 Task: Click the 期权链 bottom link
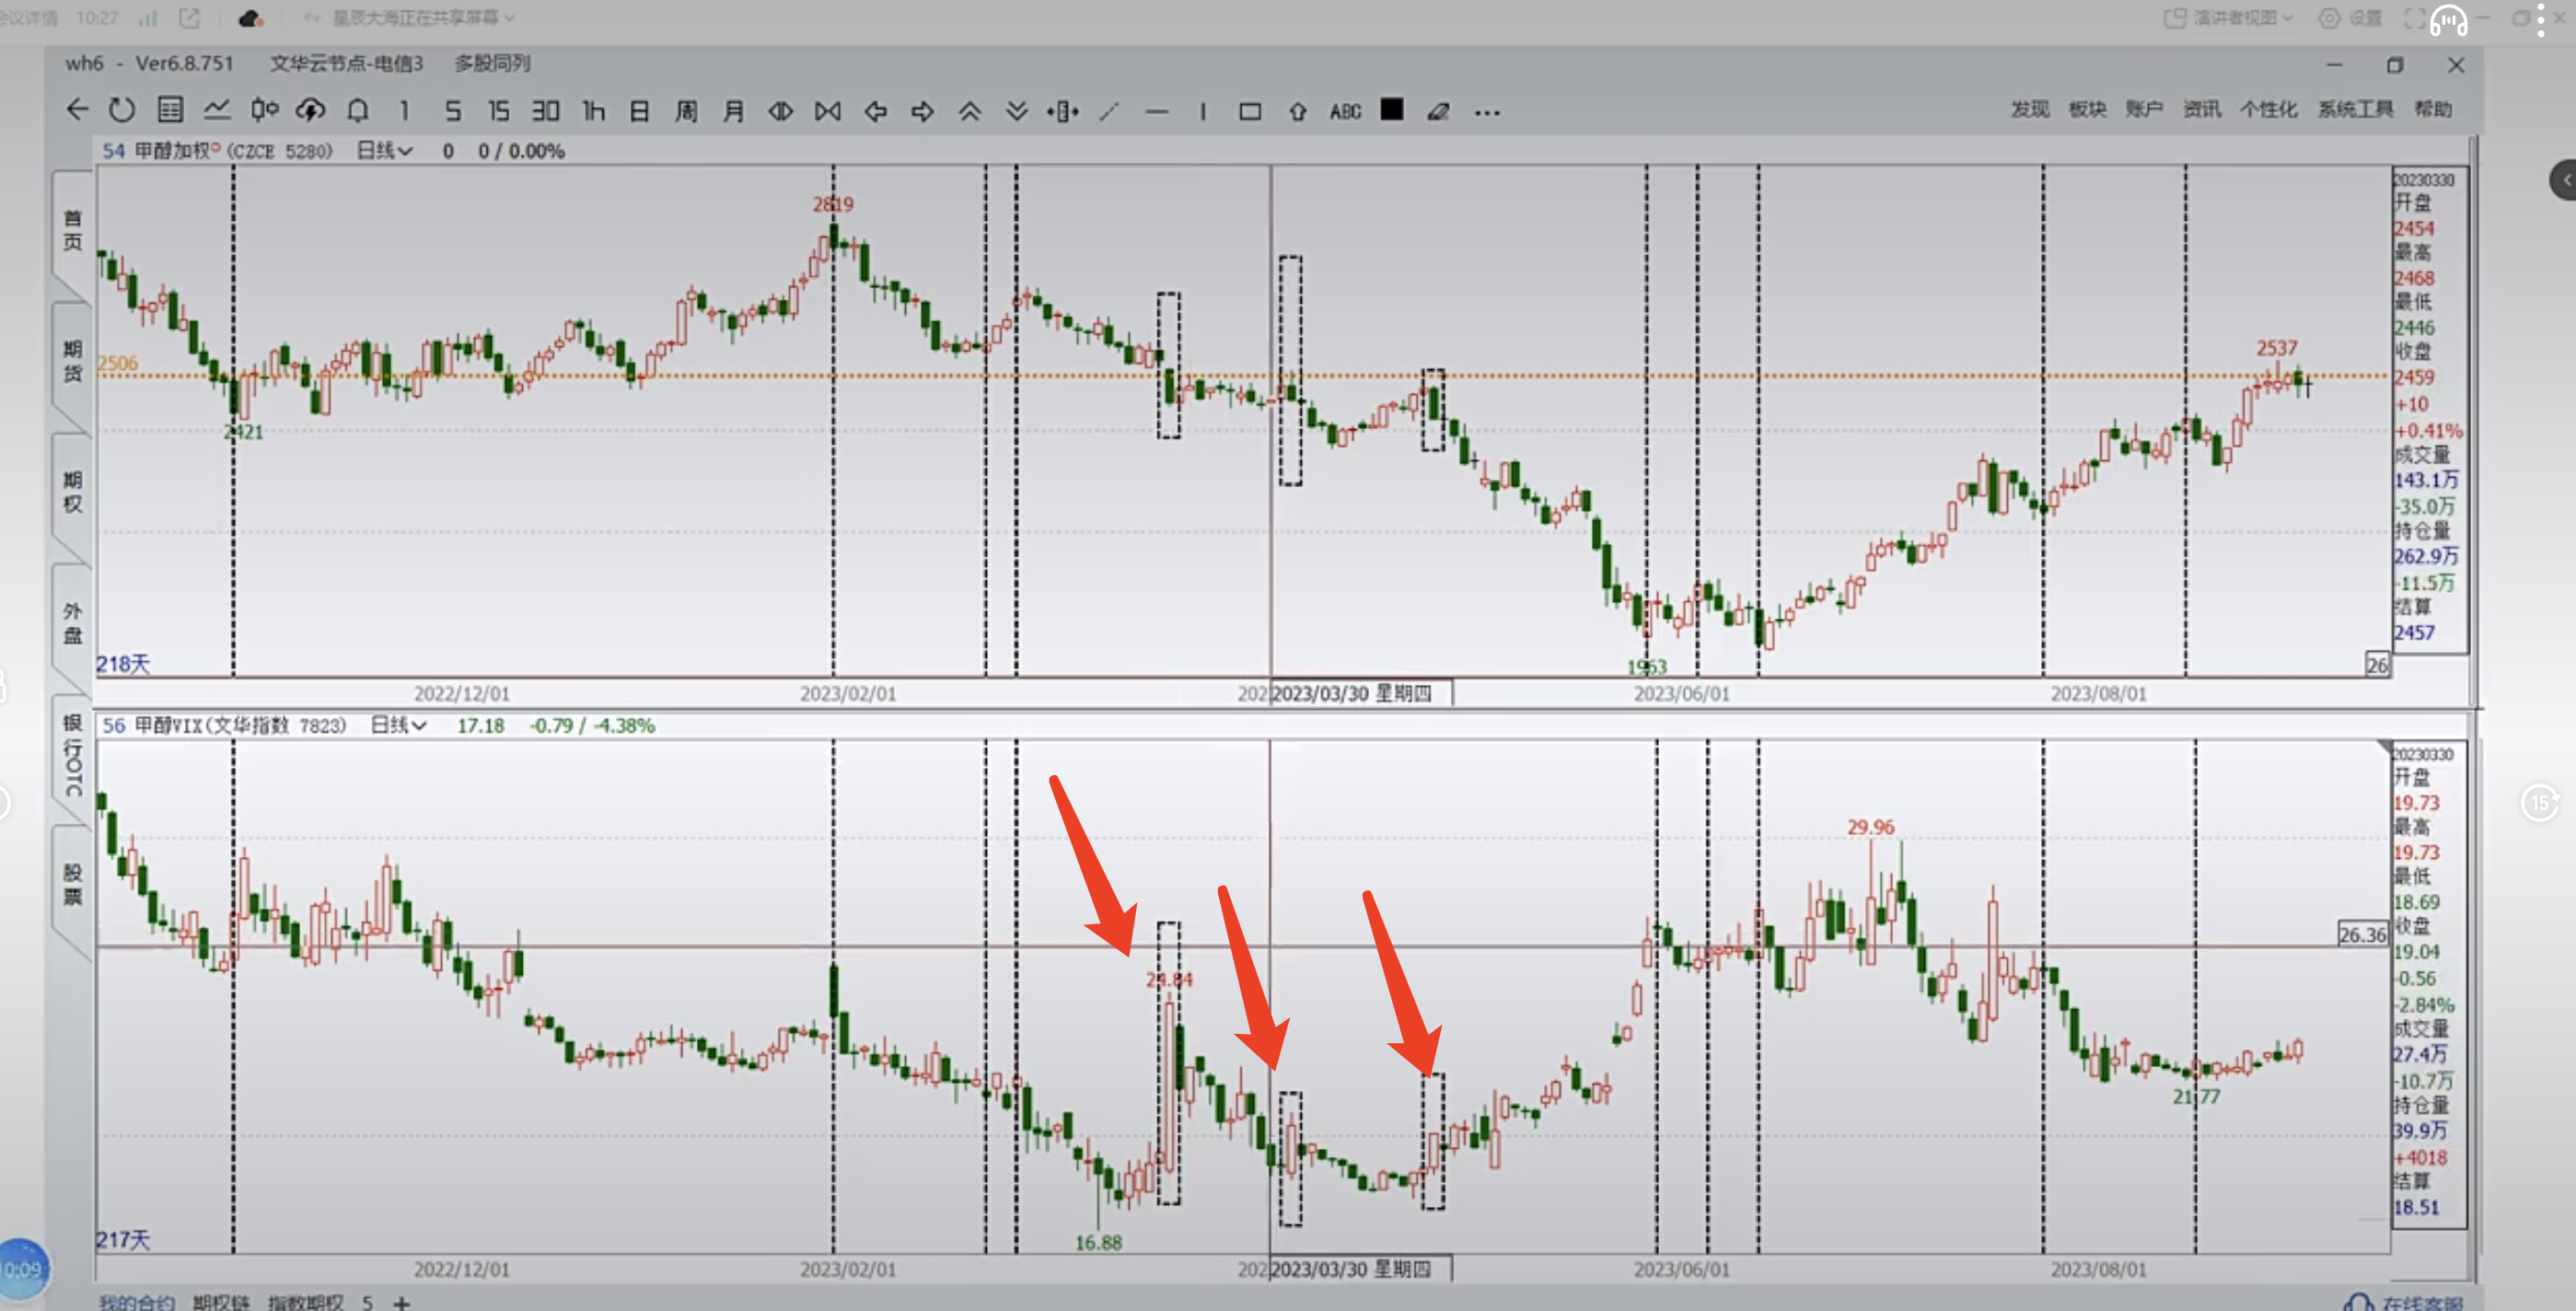pyautogui.click(x=221, y=1302)
